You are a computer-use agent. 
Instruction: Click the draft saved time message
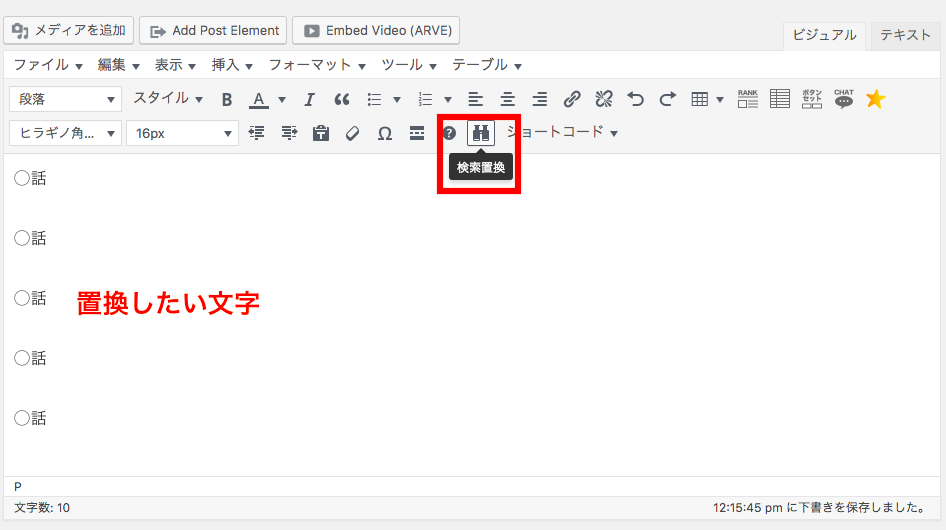(x=821, y=508)
